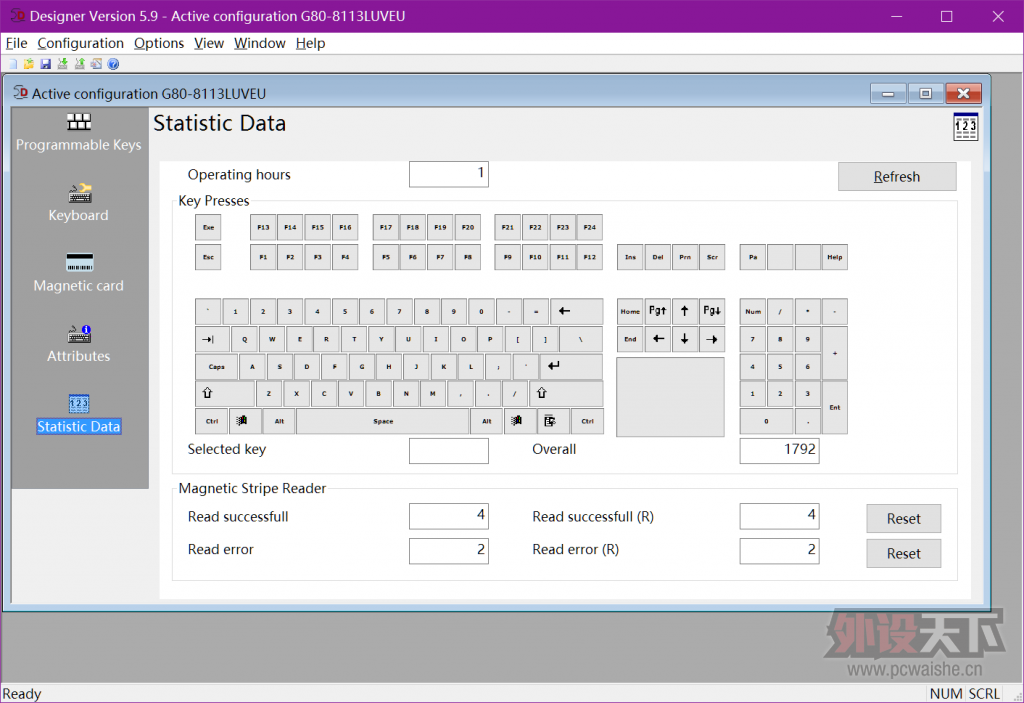1024x703 pixels.
Task: Select the Ins key
Action: pos(630,257)
